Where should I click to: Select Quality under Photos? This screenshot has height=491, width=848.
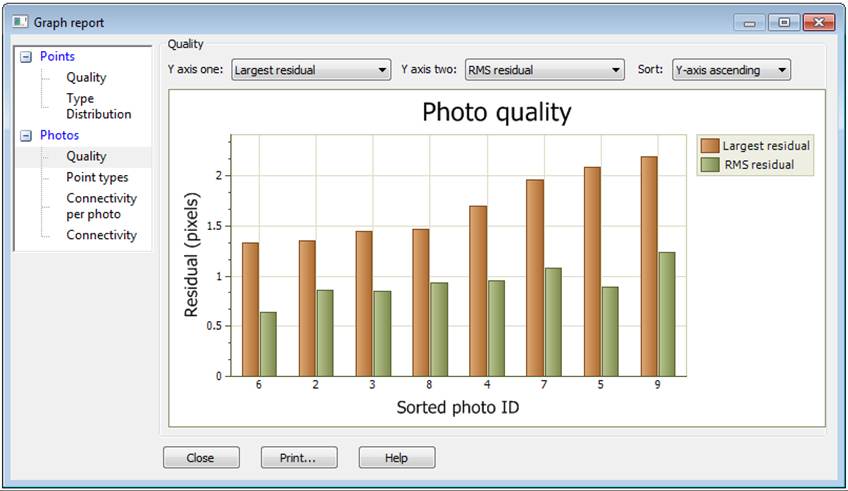click(x=86, y=156)
